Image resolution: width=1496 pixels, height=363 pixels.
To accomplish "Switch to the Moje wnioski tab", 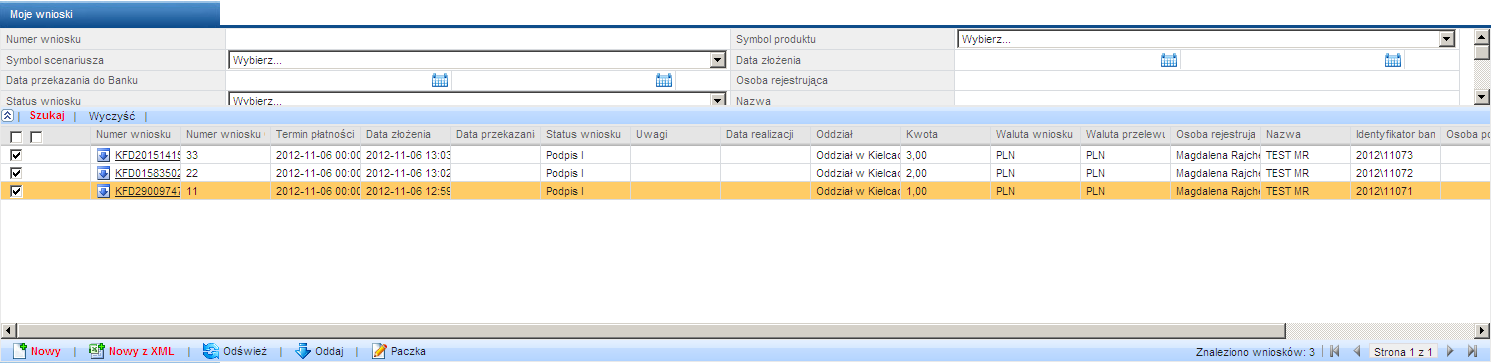I will point(109,14).
